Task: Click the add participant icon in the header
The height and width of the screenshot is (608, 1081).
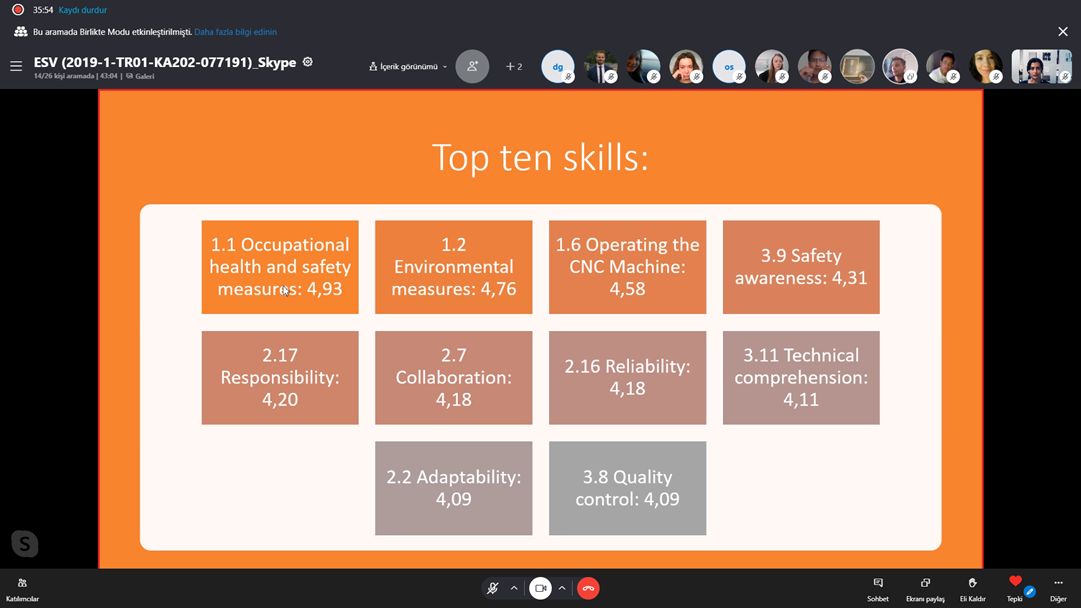Action: coord(472,67)
